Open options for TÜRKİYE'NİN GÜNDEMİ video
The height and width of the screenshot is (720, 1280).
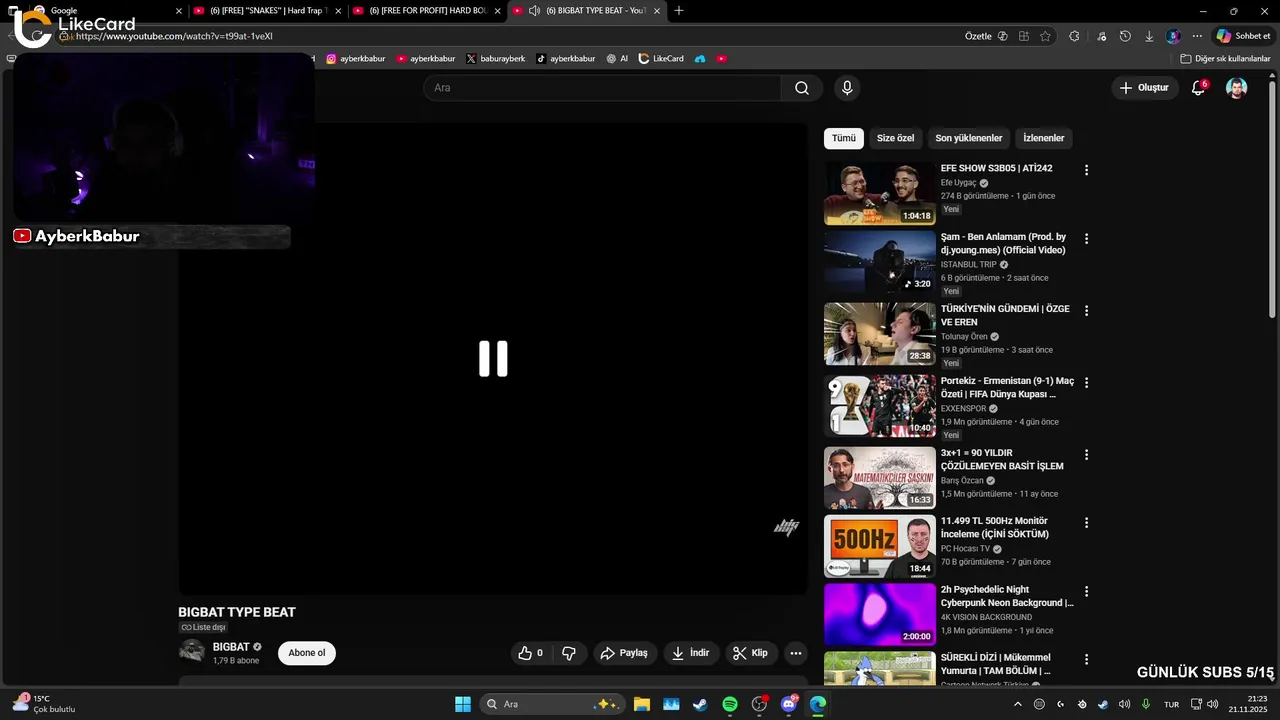pos(1086,311)
